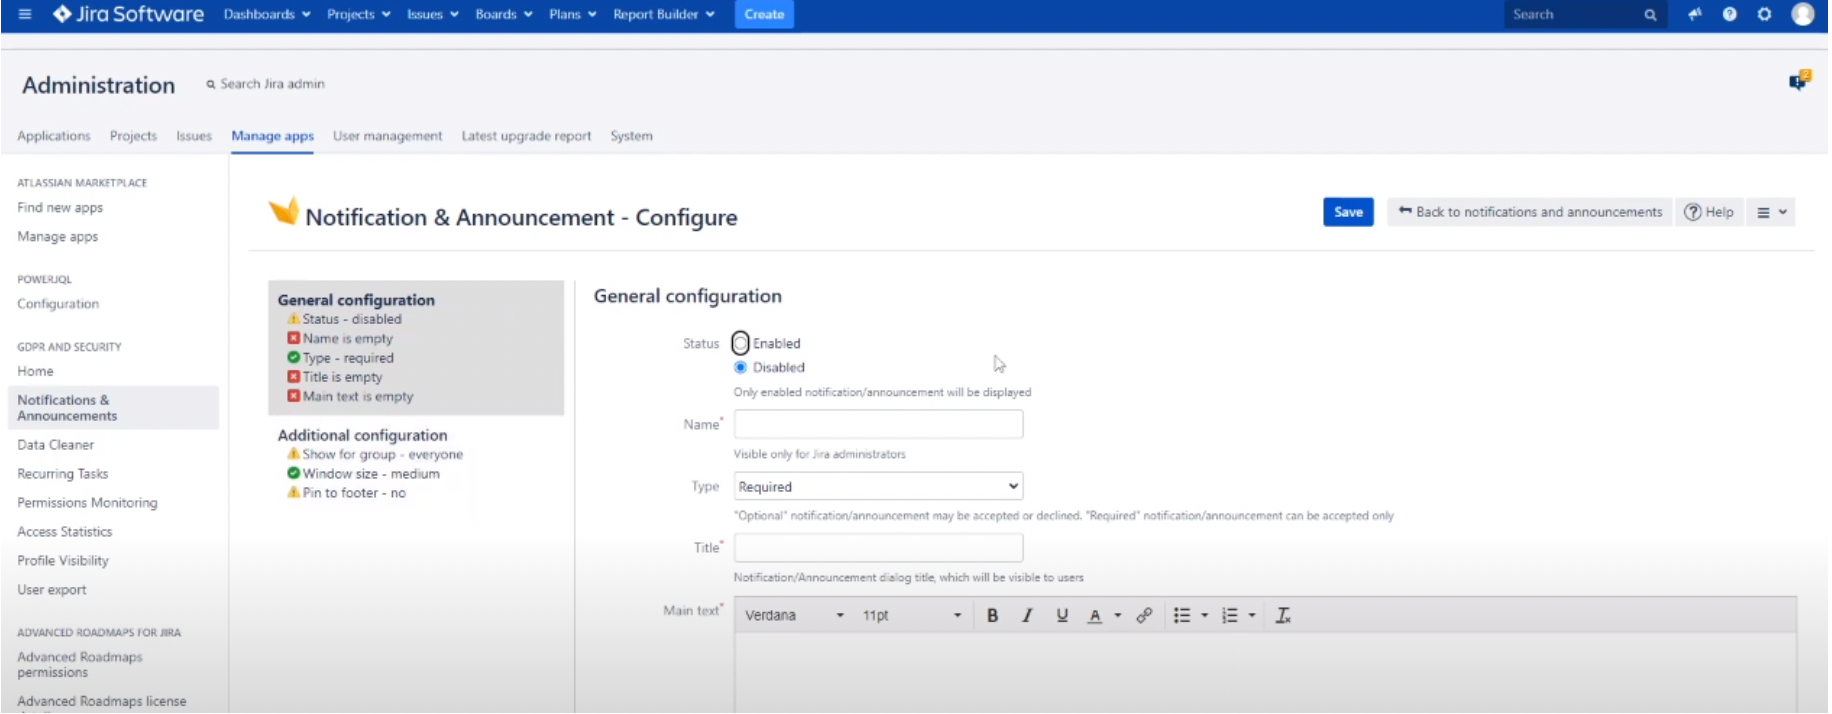Open the Plans dropdown menu

[x=573, y=14]
